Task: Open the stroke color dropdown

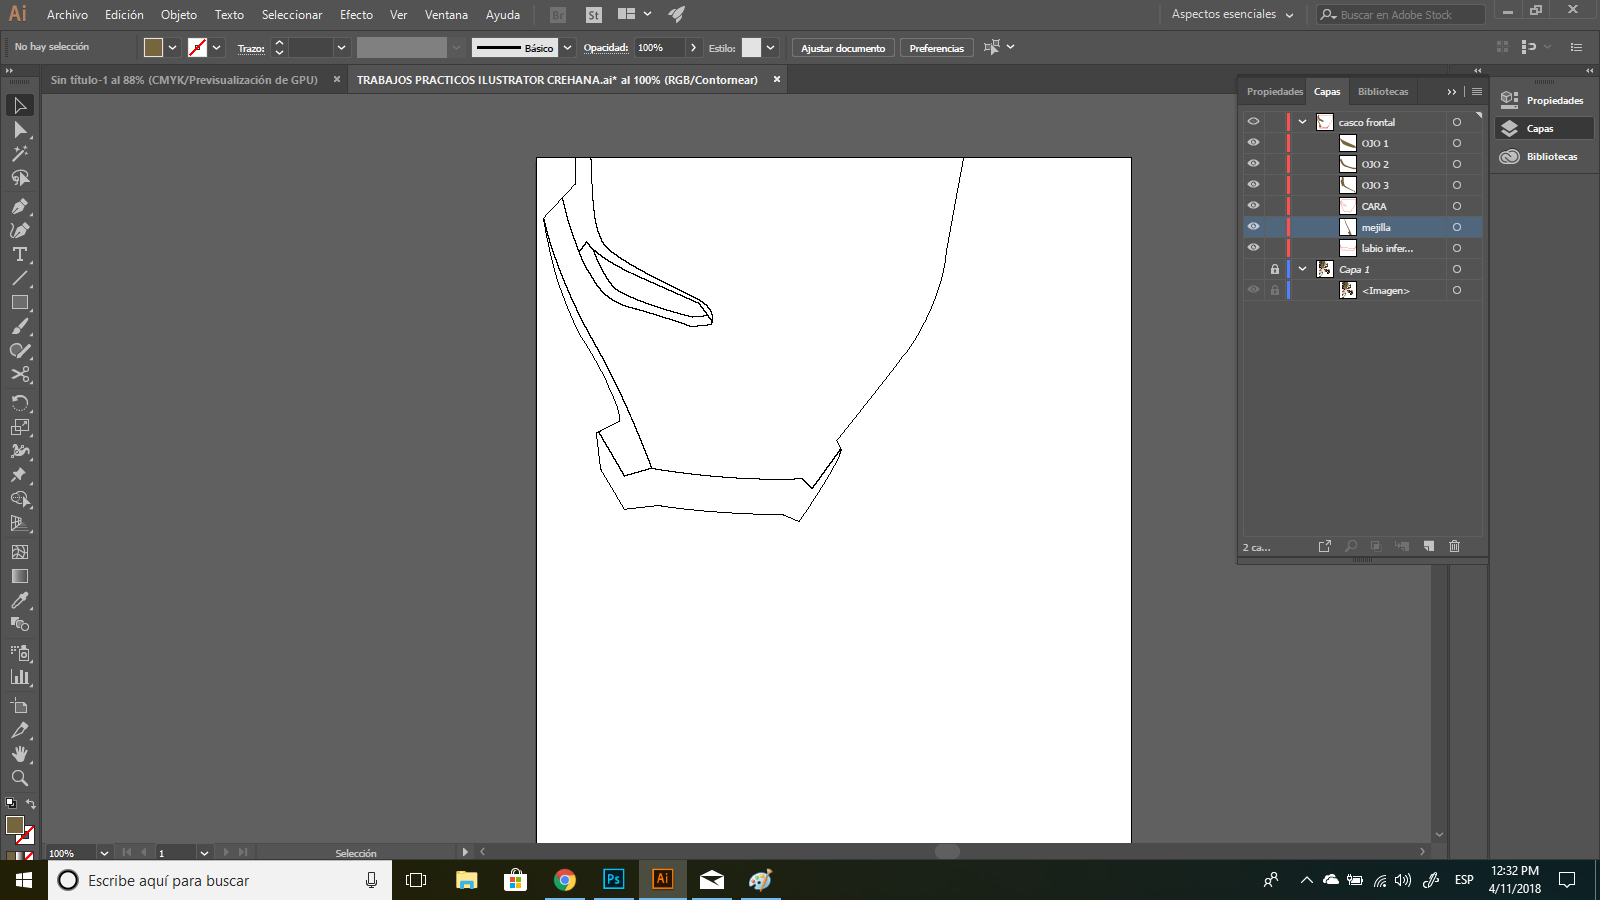Action: pos(217,47)
